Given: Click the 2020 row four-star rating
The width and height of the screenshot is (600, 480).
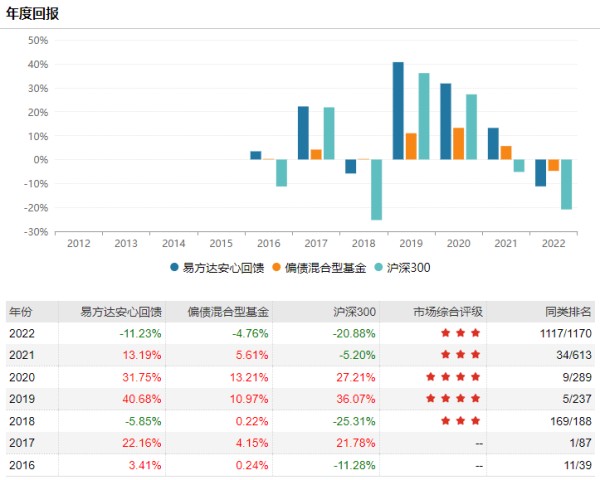Looking at the screenshot, I should click(453, 377).
